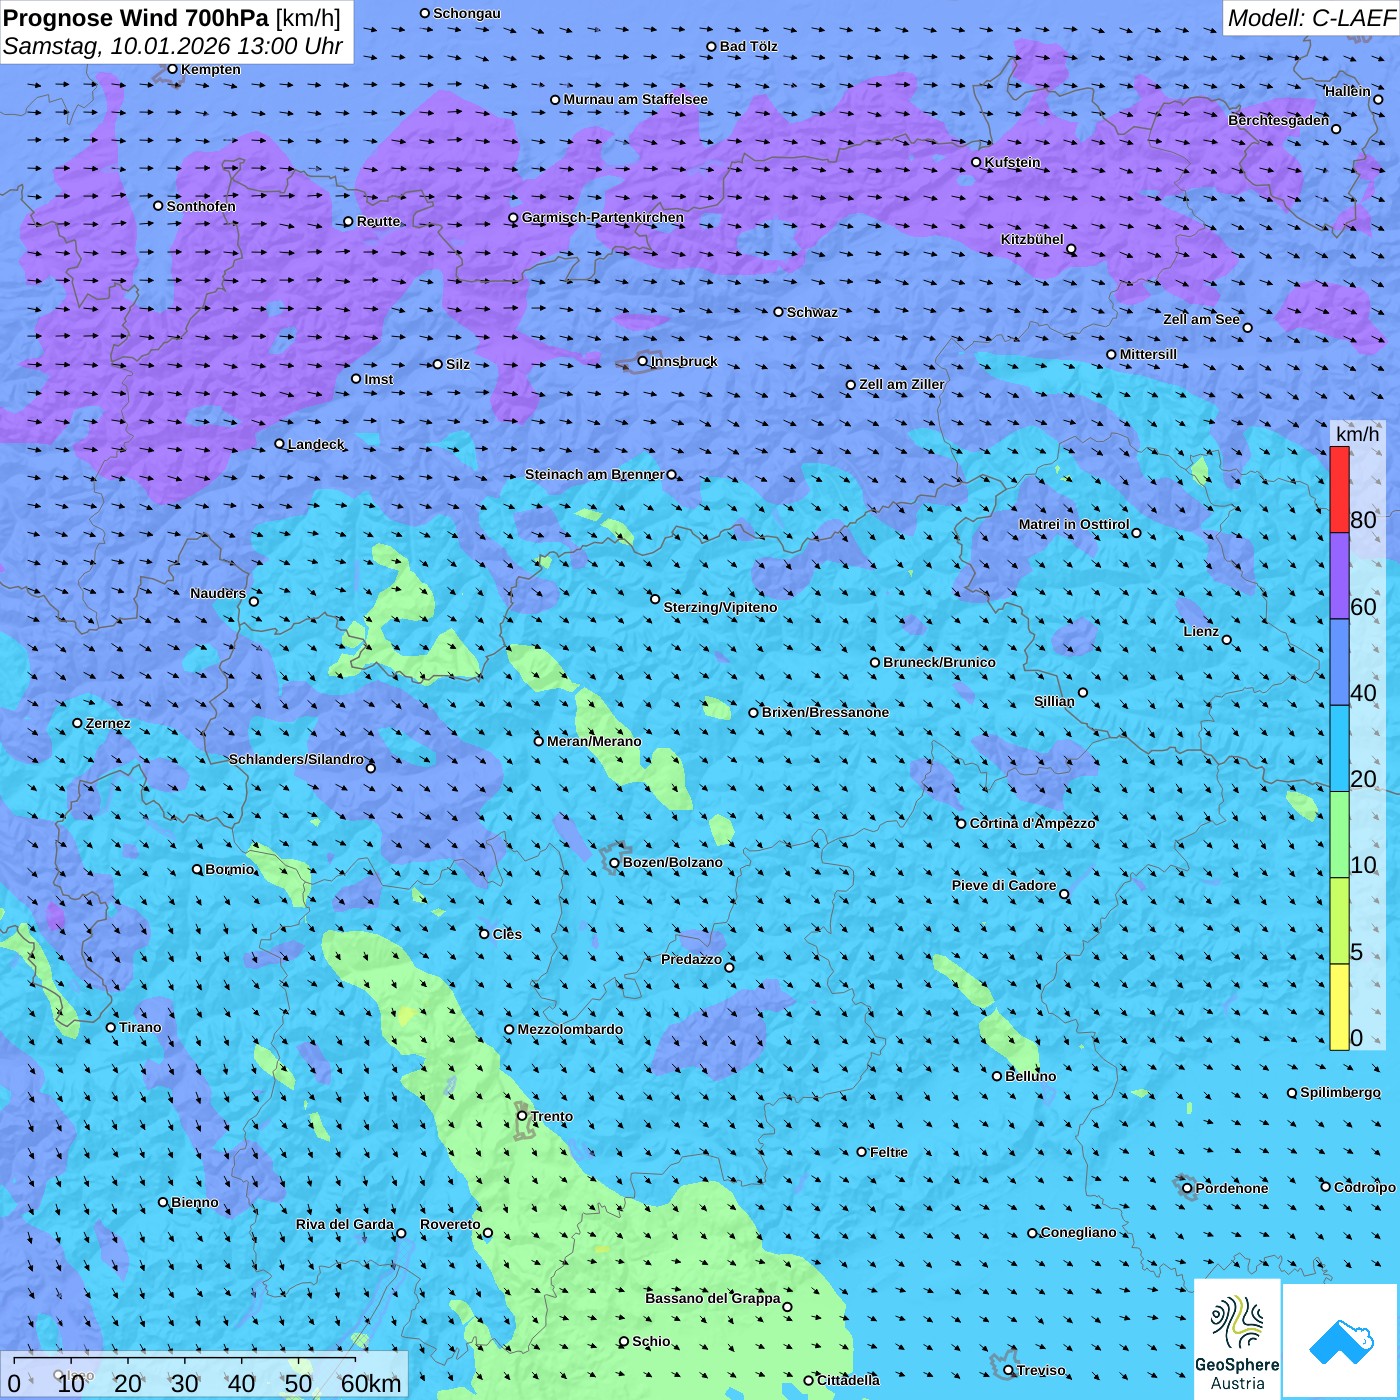The height and width of the screenshot is (1400, 1400).
Task: Click the yellow 0 km/h legend color
Action: tap(1339, 1007)
